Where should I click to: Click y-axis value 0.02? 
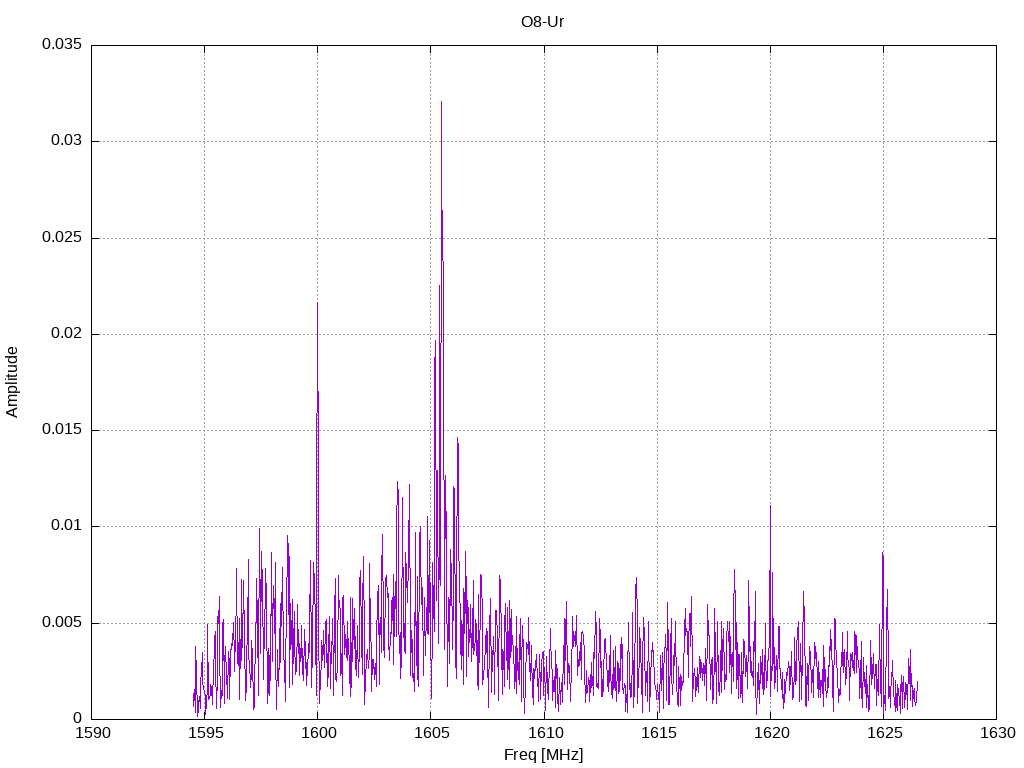67,333
